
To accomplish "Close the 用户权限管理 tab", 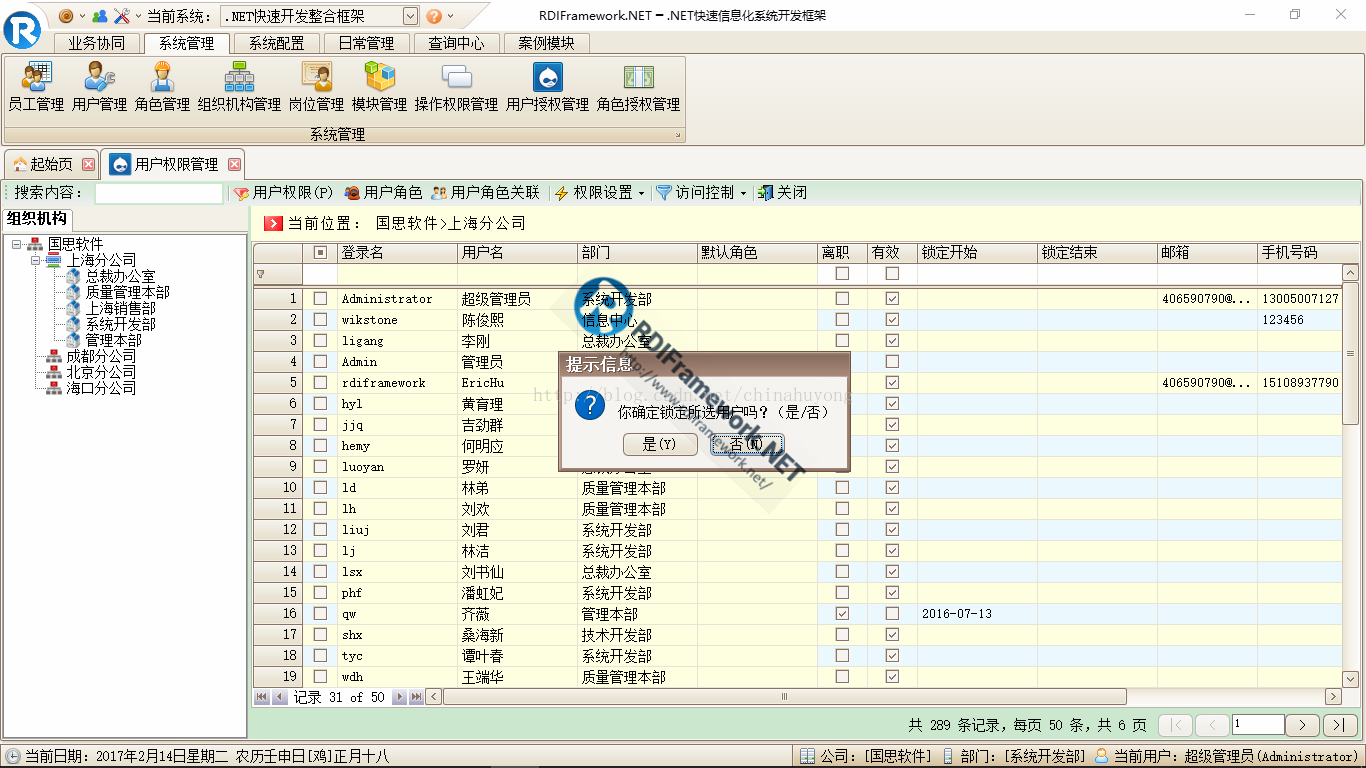I will (x=235, y=164).
